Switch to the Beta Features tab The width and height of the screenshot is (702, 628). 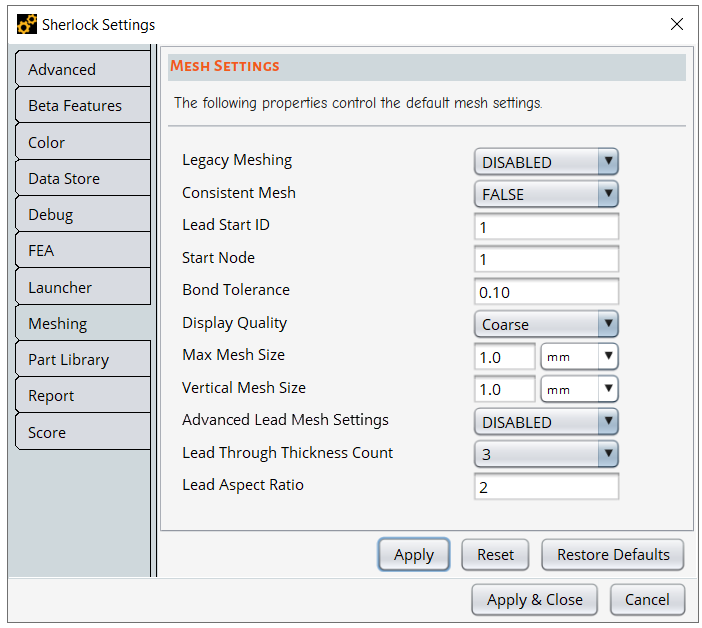pyautogui.click(x=83, y=105)
